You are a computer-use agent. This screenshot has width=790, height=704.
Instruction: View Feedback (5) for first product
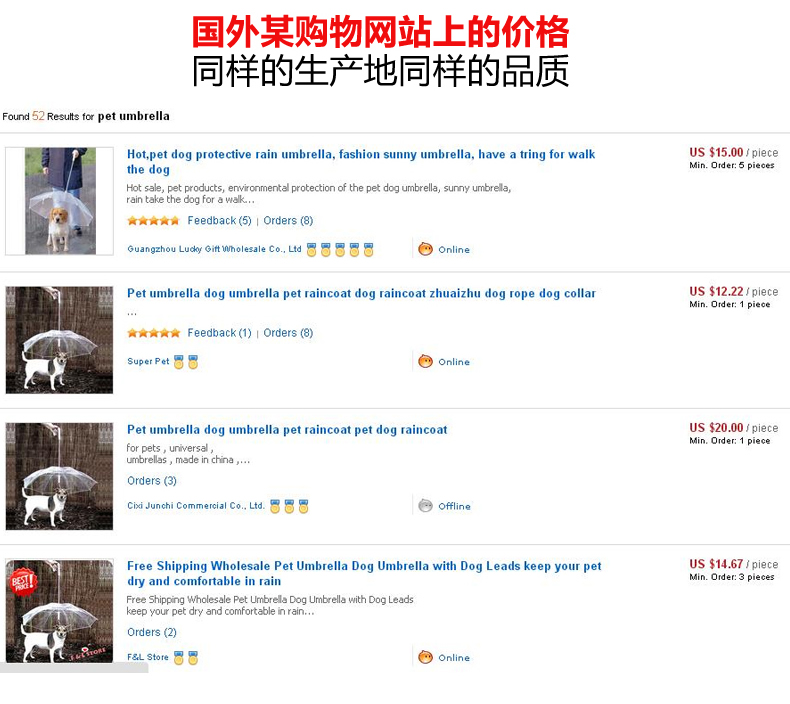[219, 221]
